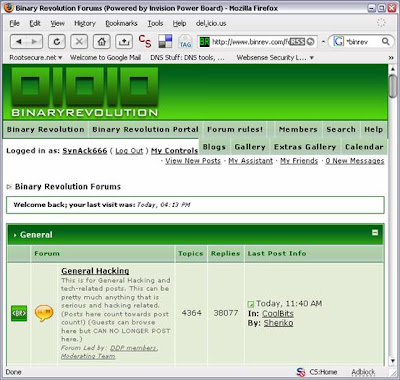
Task: Open the General Hacking forum link
Action: pyautogui.click(x=95, y=271)
